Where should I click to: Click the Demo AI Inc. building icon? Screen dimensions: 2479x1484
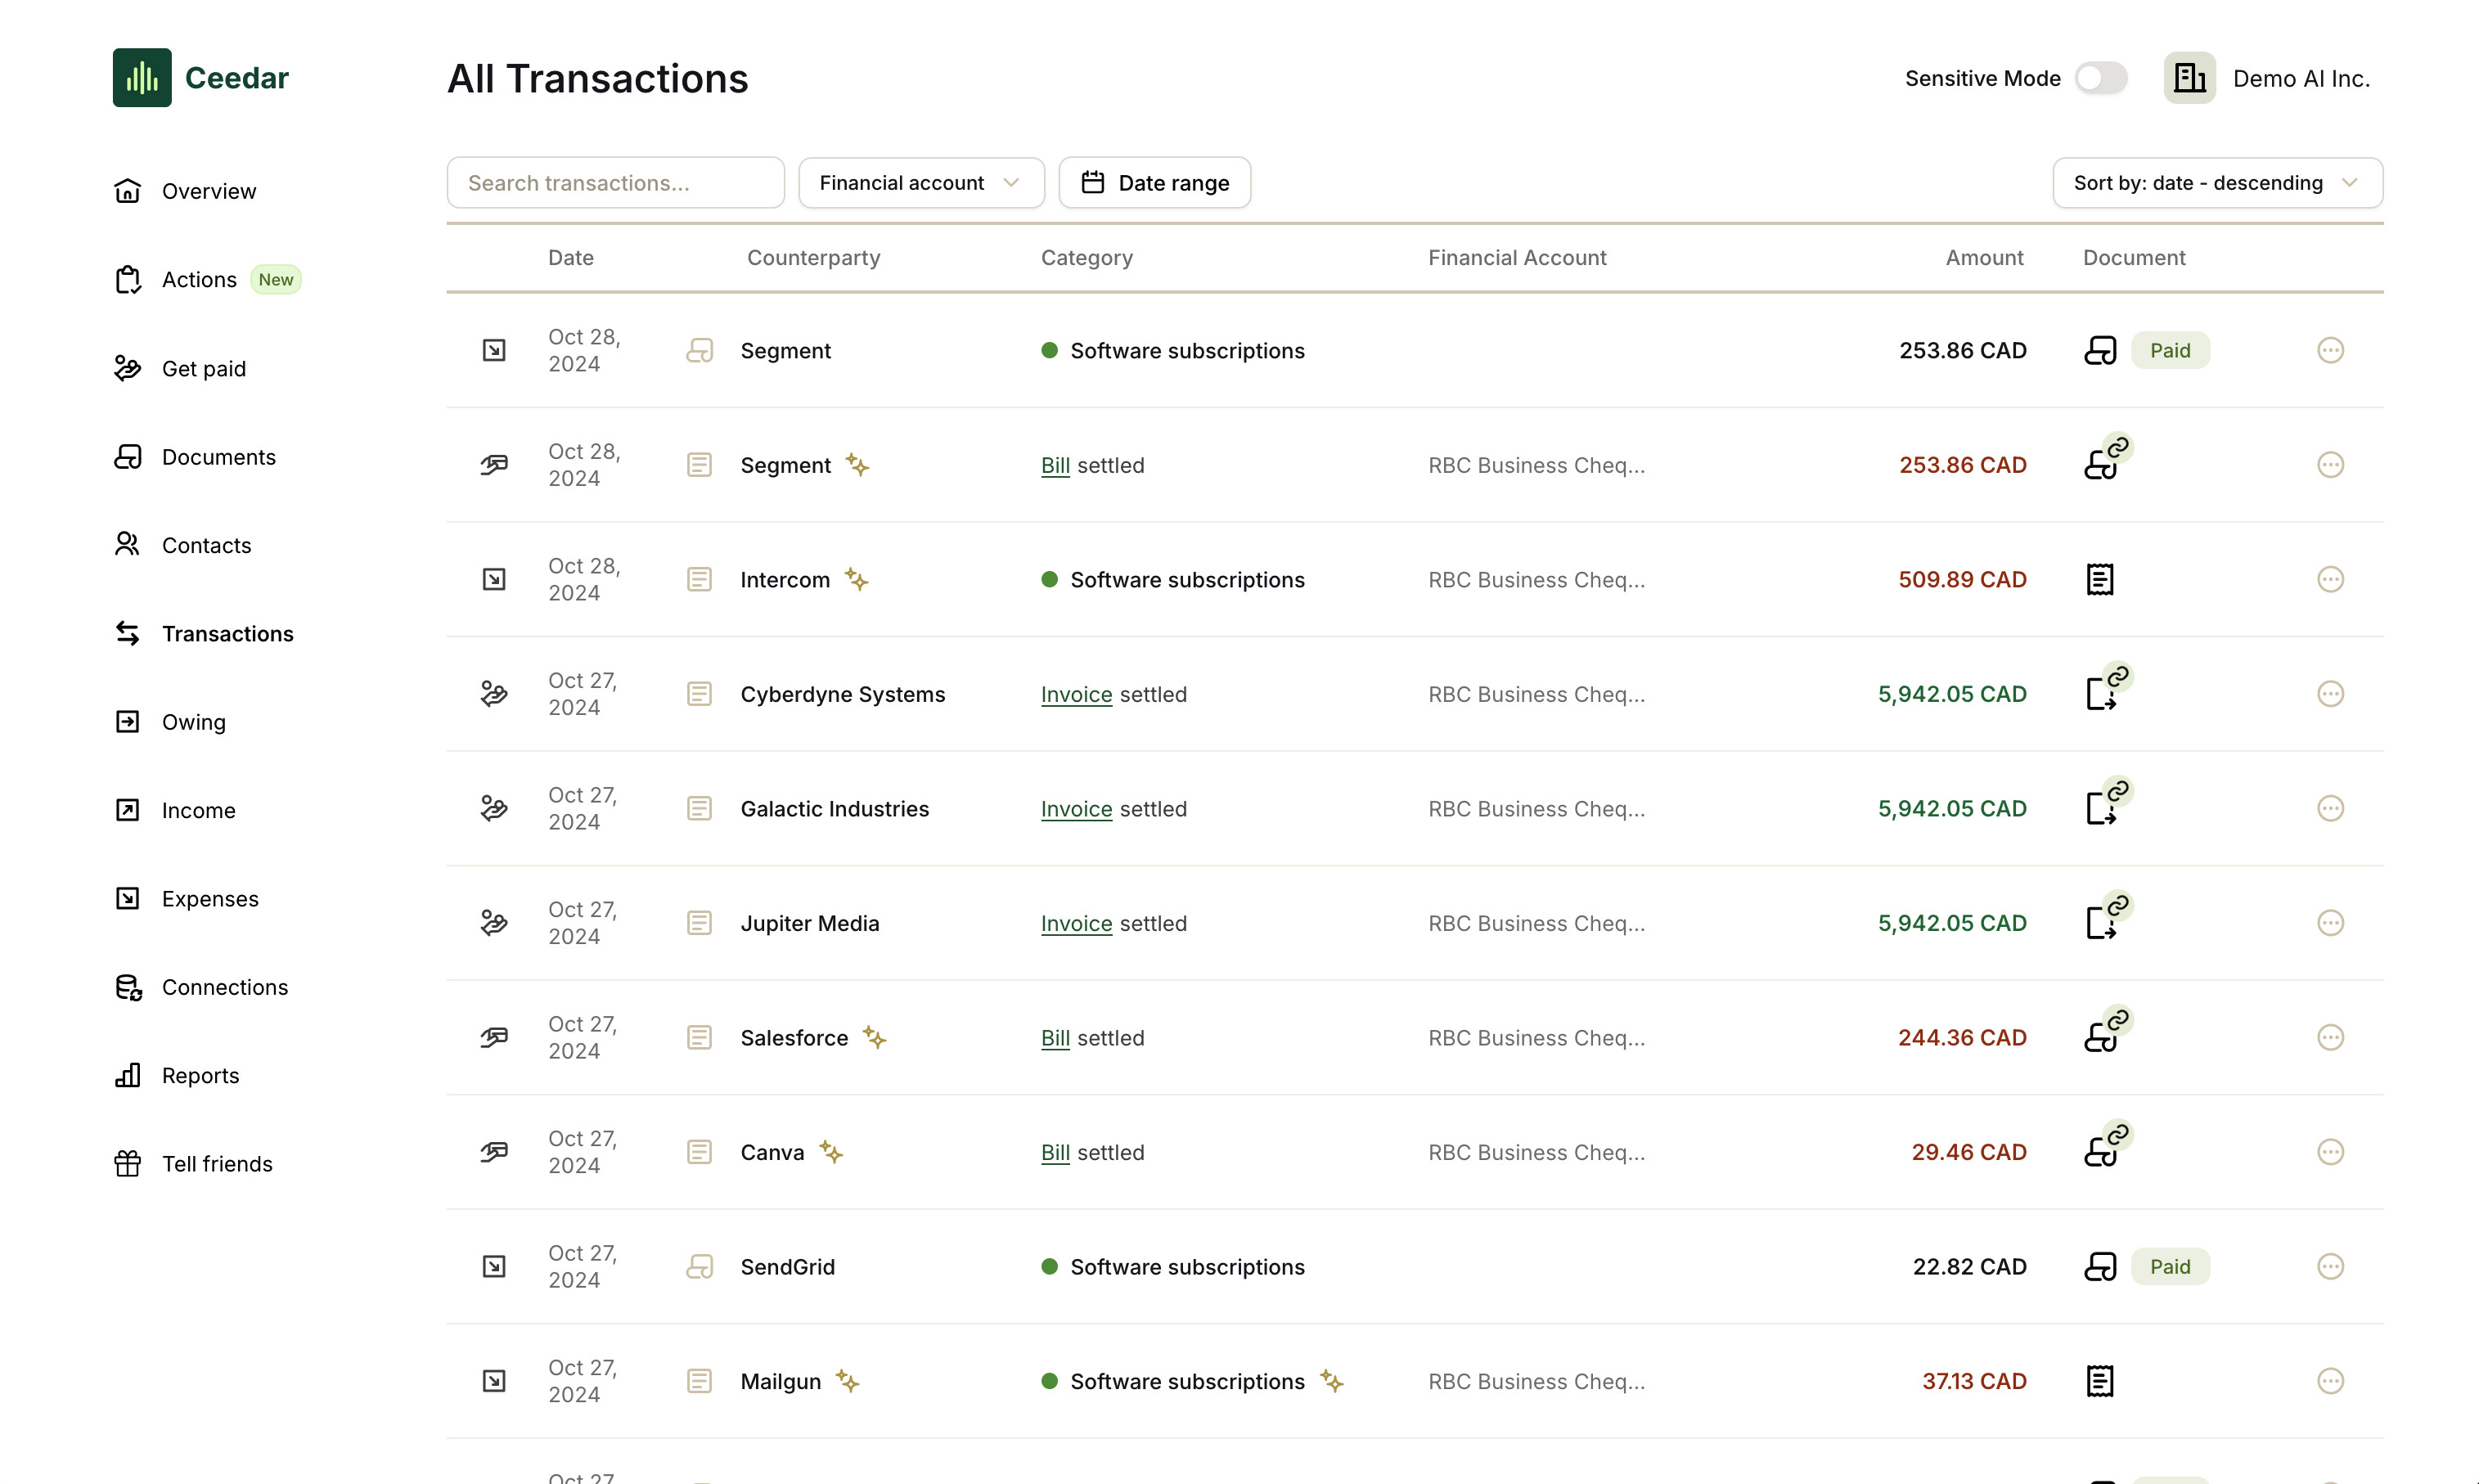(2188, 78)
